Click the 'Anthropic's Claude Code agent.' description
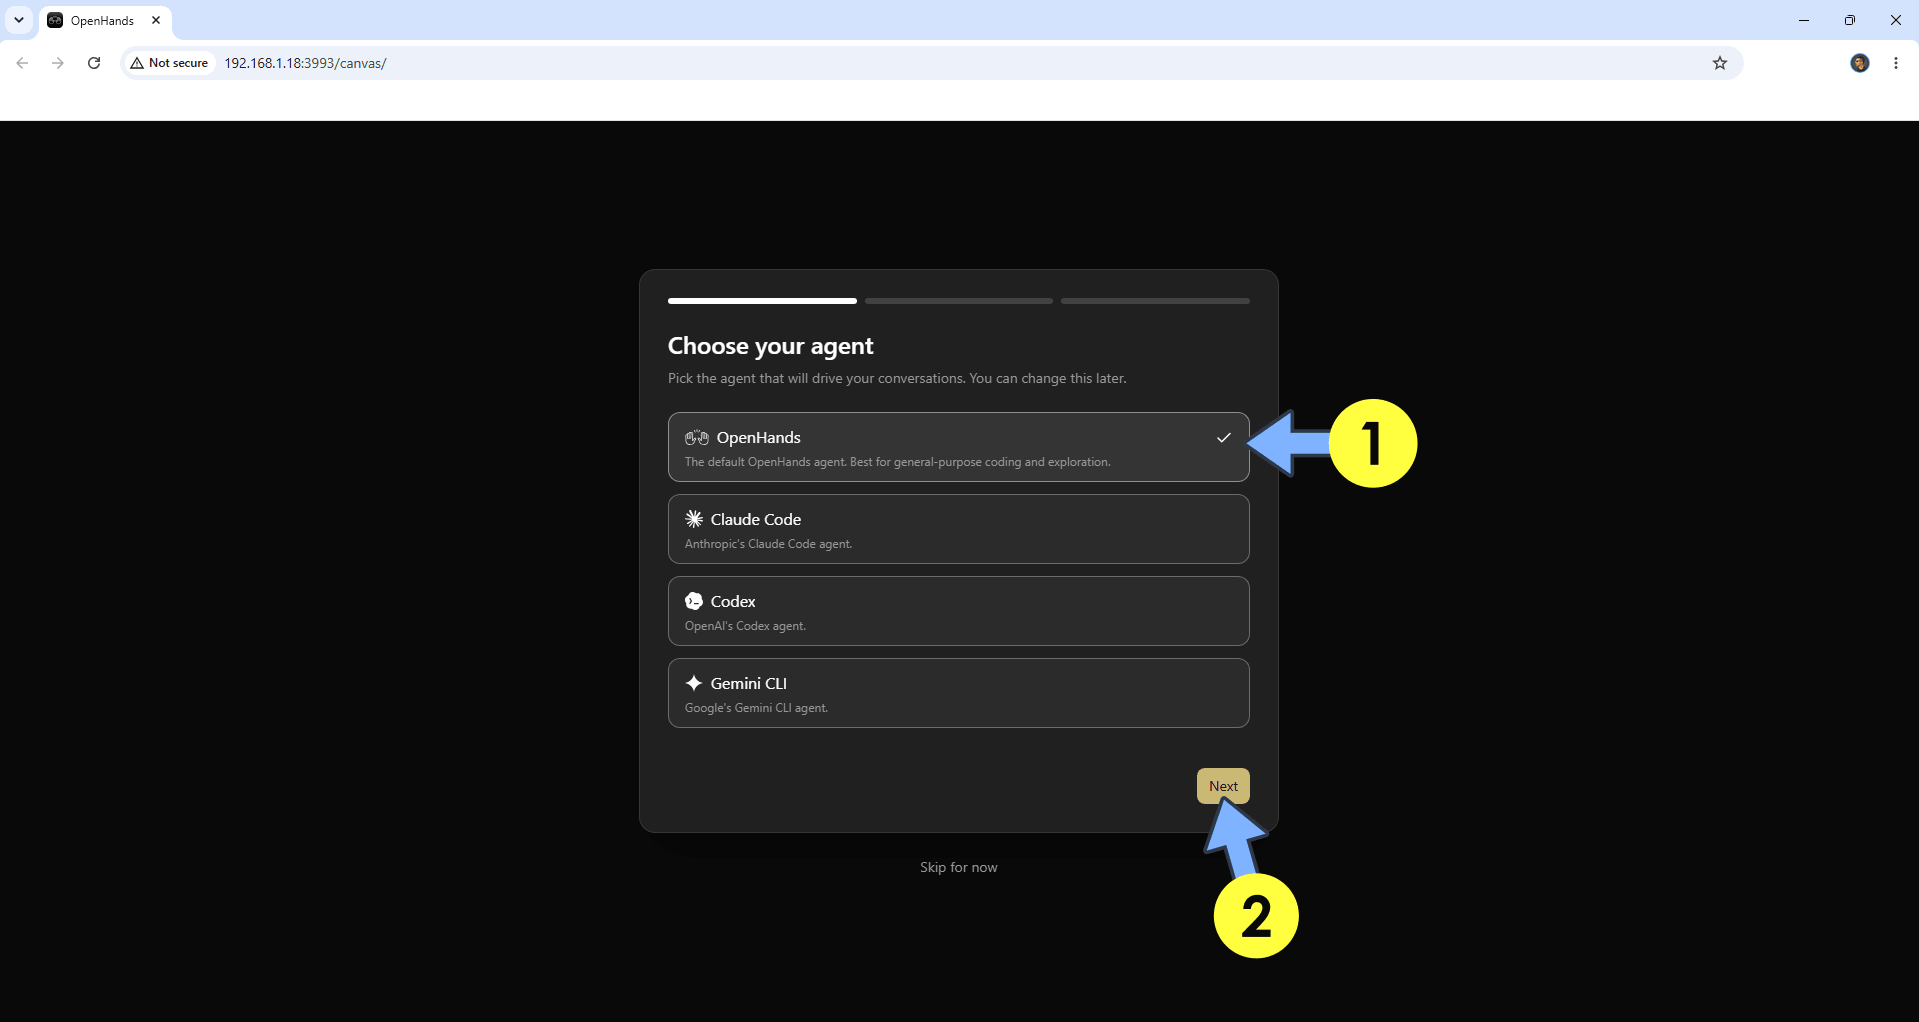The image size is (1919, 1022). pos(768,544)
